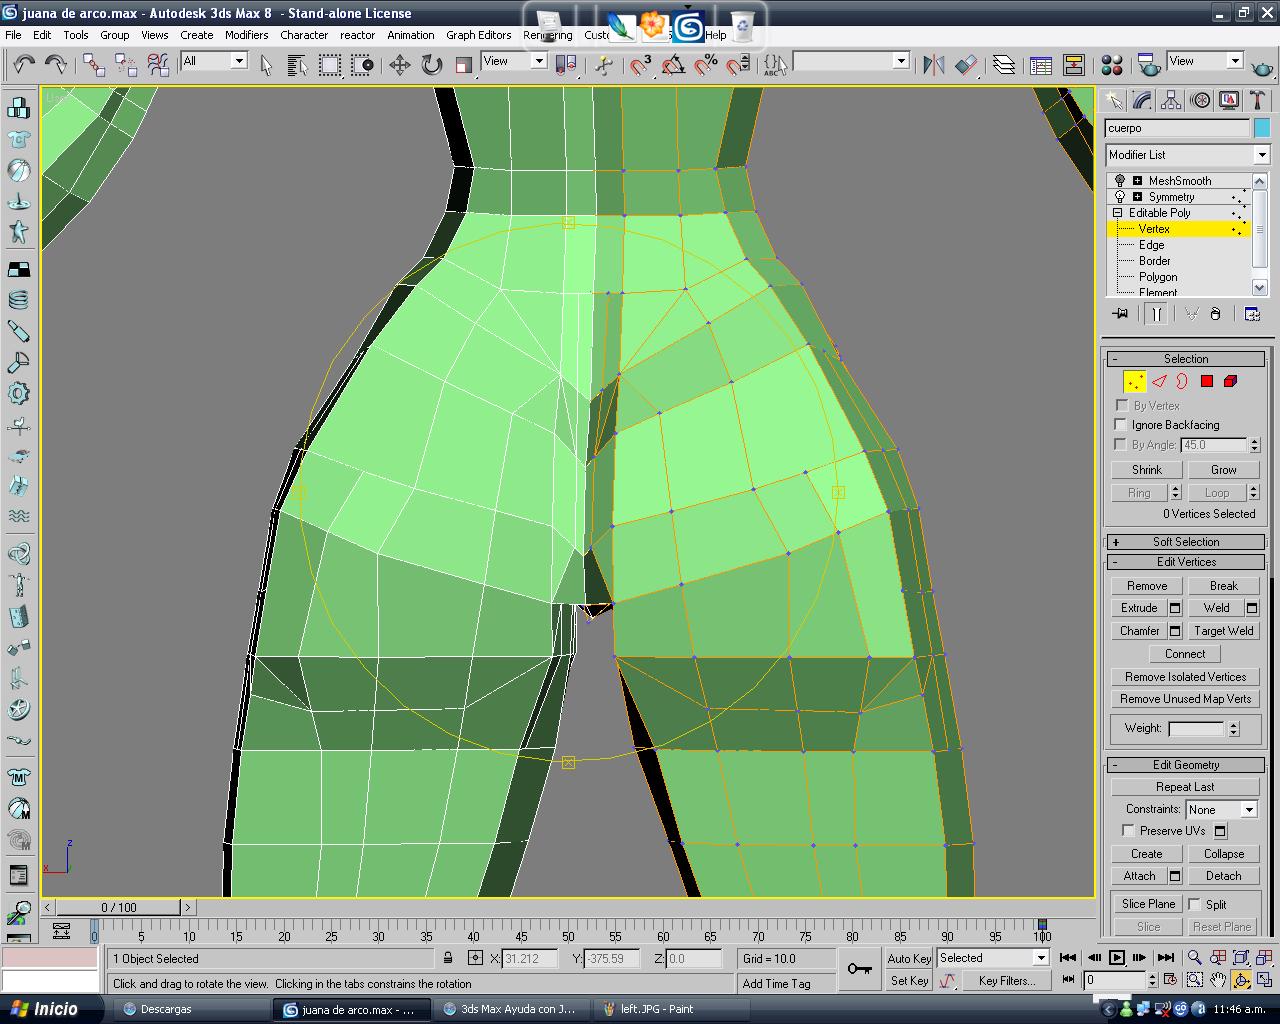Open the Graph Editors menu

pyautogui.click(x=478, y=35)
